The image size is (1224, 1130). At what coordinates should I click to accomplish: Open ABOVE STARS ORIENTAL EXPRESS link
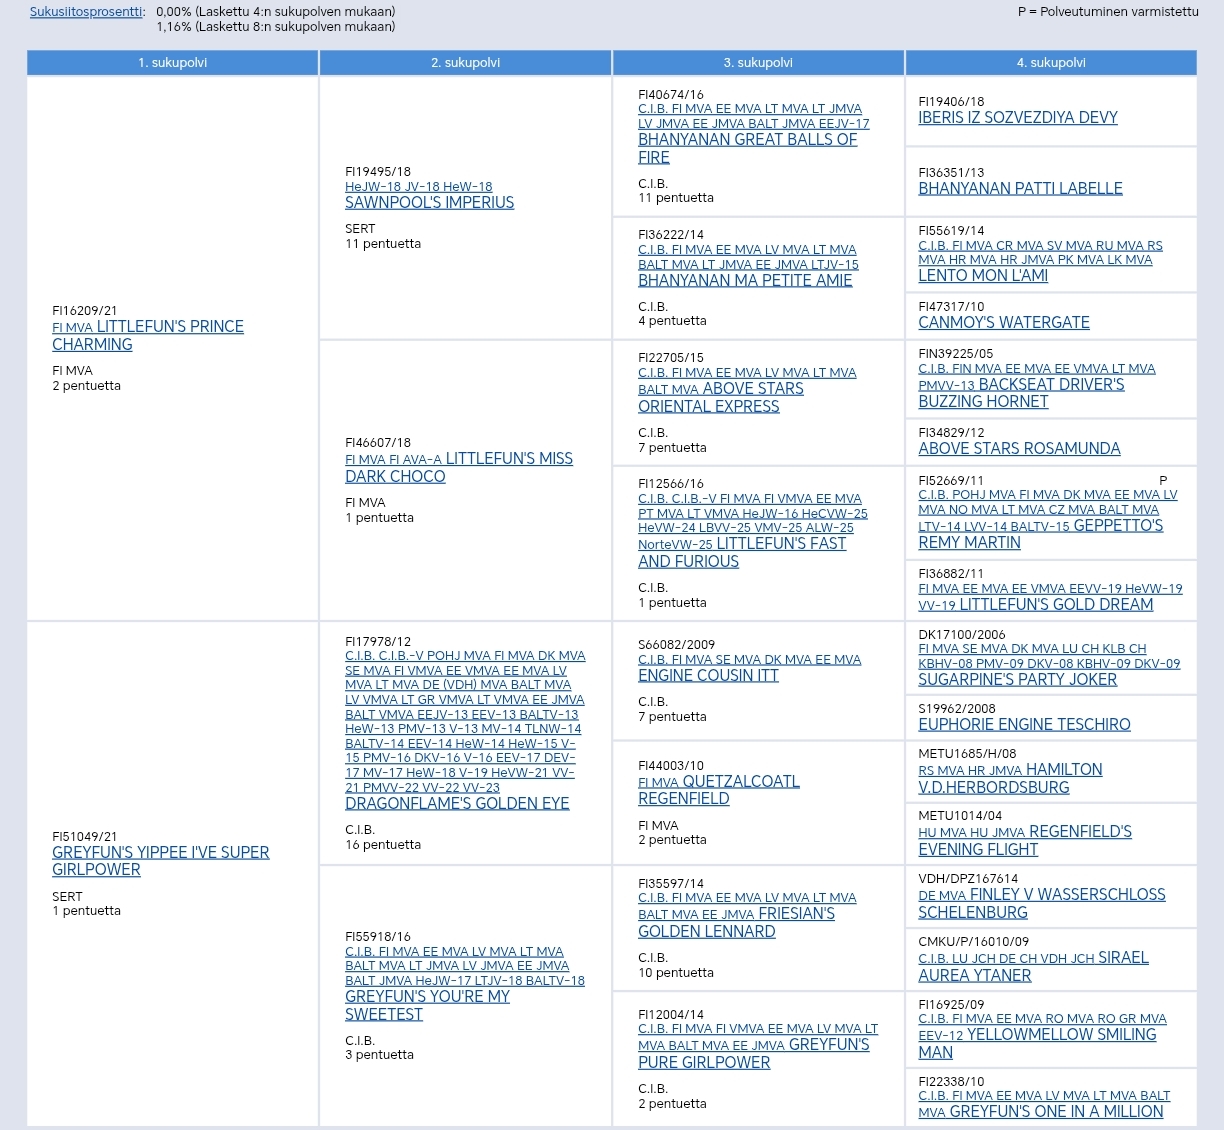point(753,389)
